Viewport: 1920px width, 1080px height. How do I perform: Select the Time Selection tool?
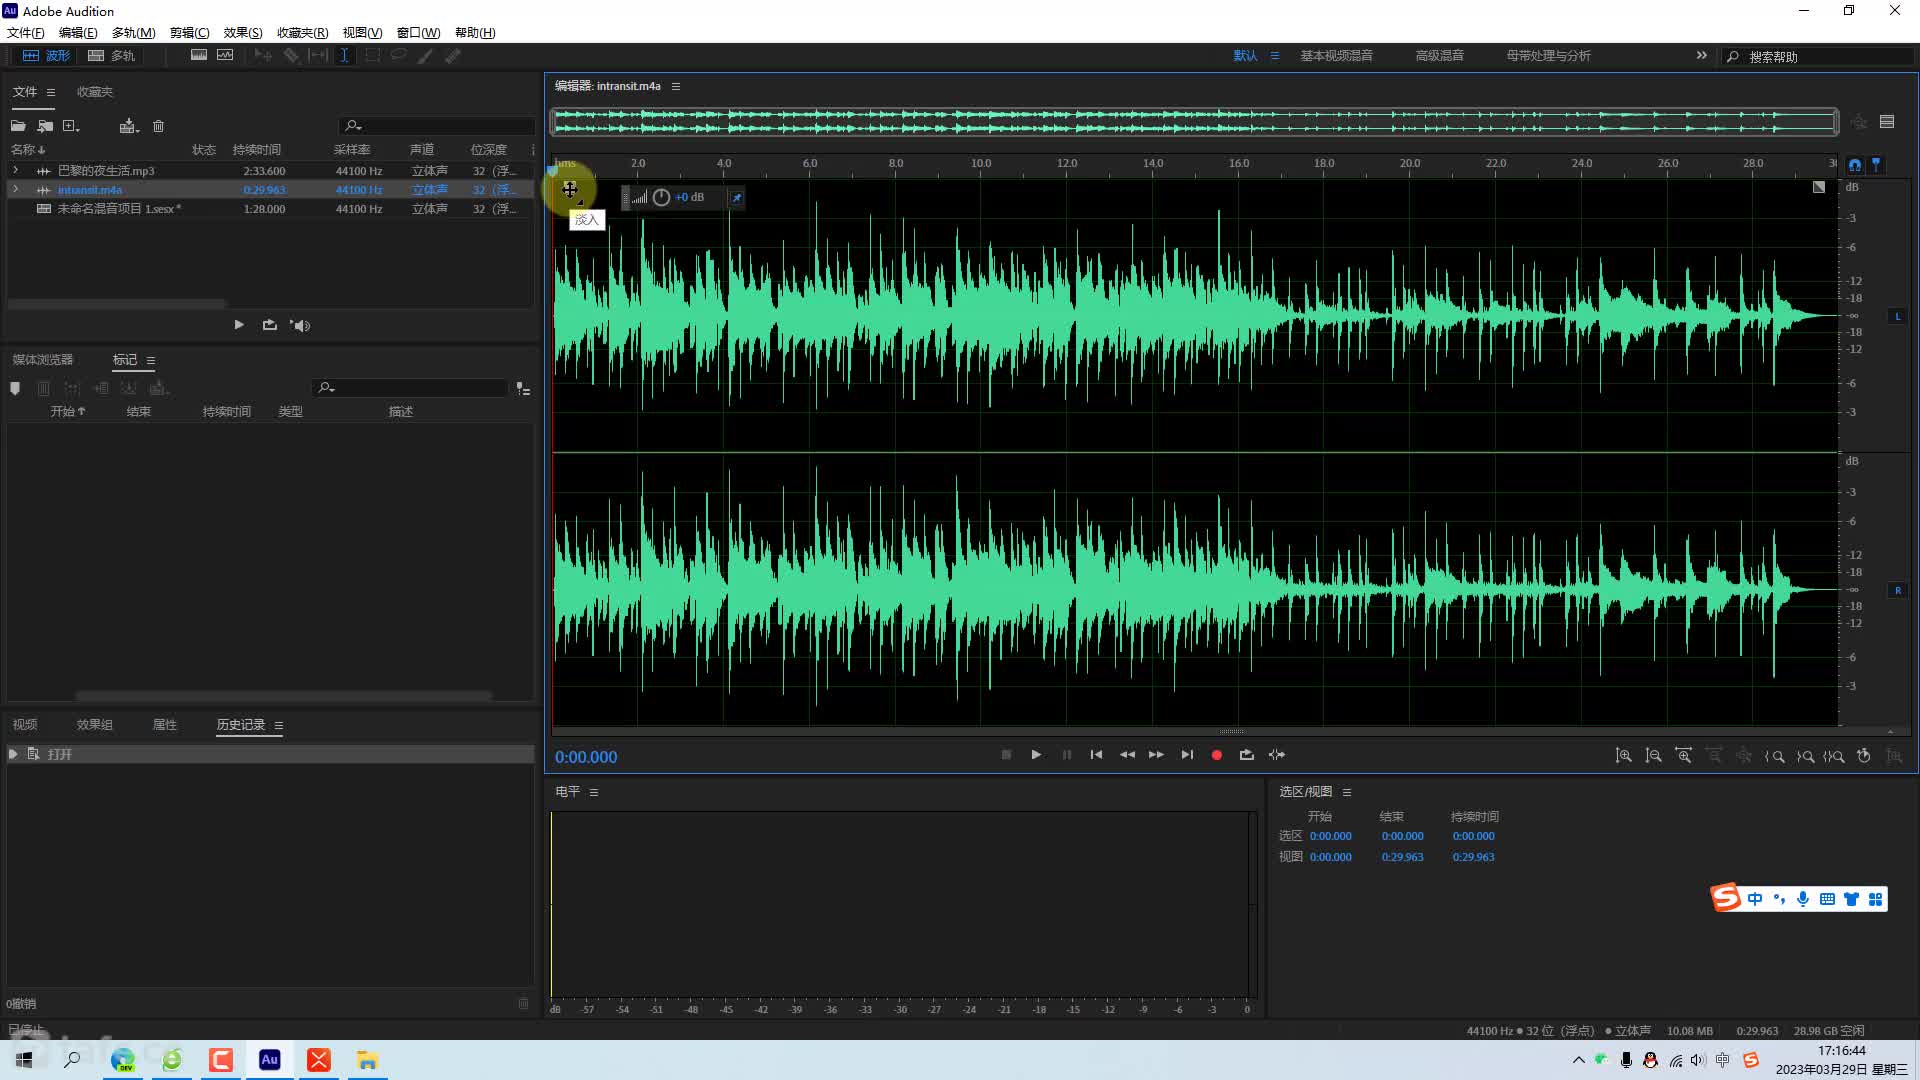click(344, 56)
